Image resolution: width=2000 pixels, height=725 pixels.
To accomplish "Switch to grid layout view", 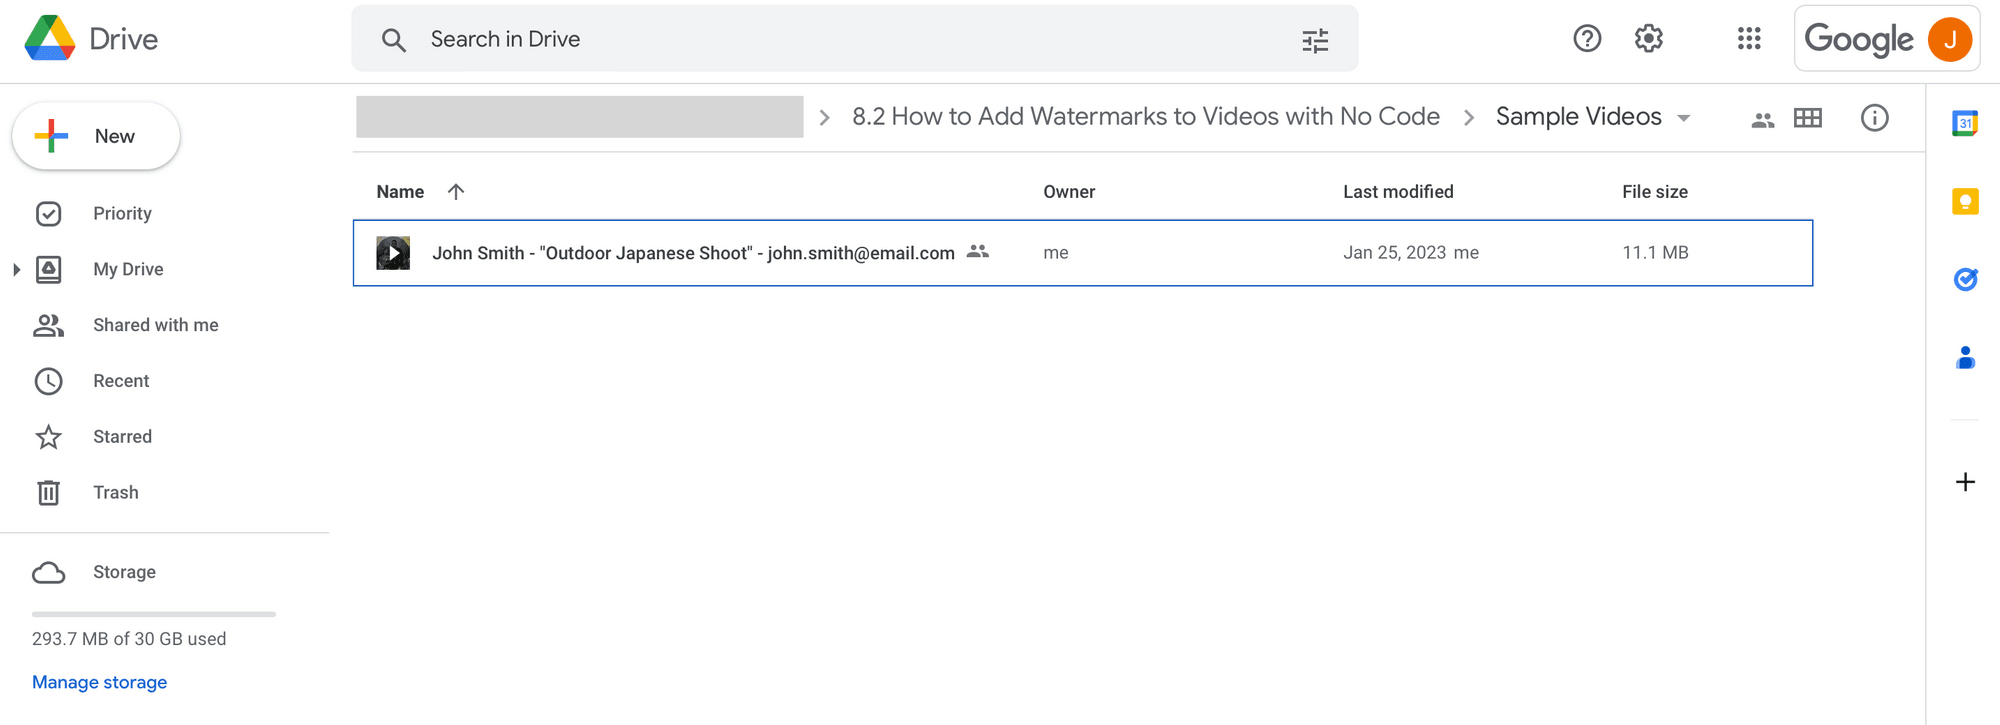I will 1808,118.
